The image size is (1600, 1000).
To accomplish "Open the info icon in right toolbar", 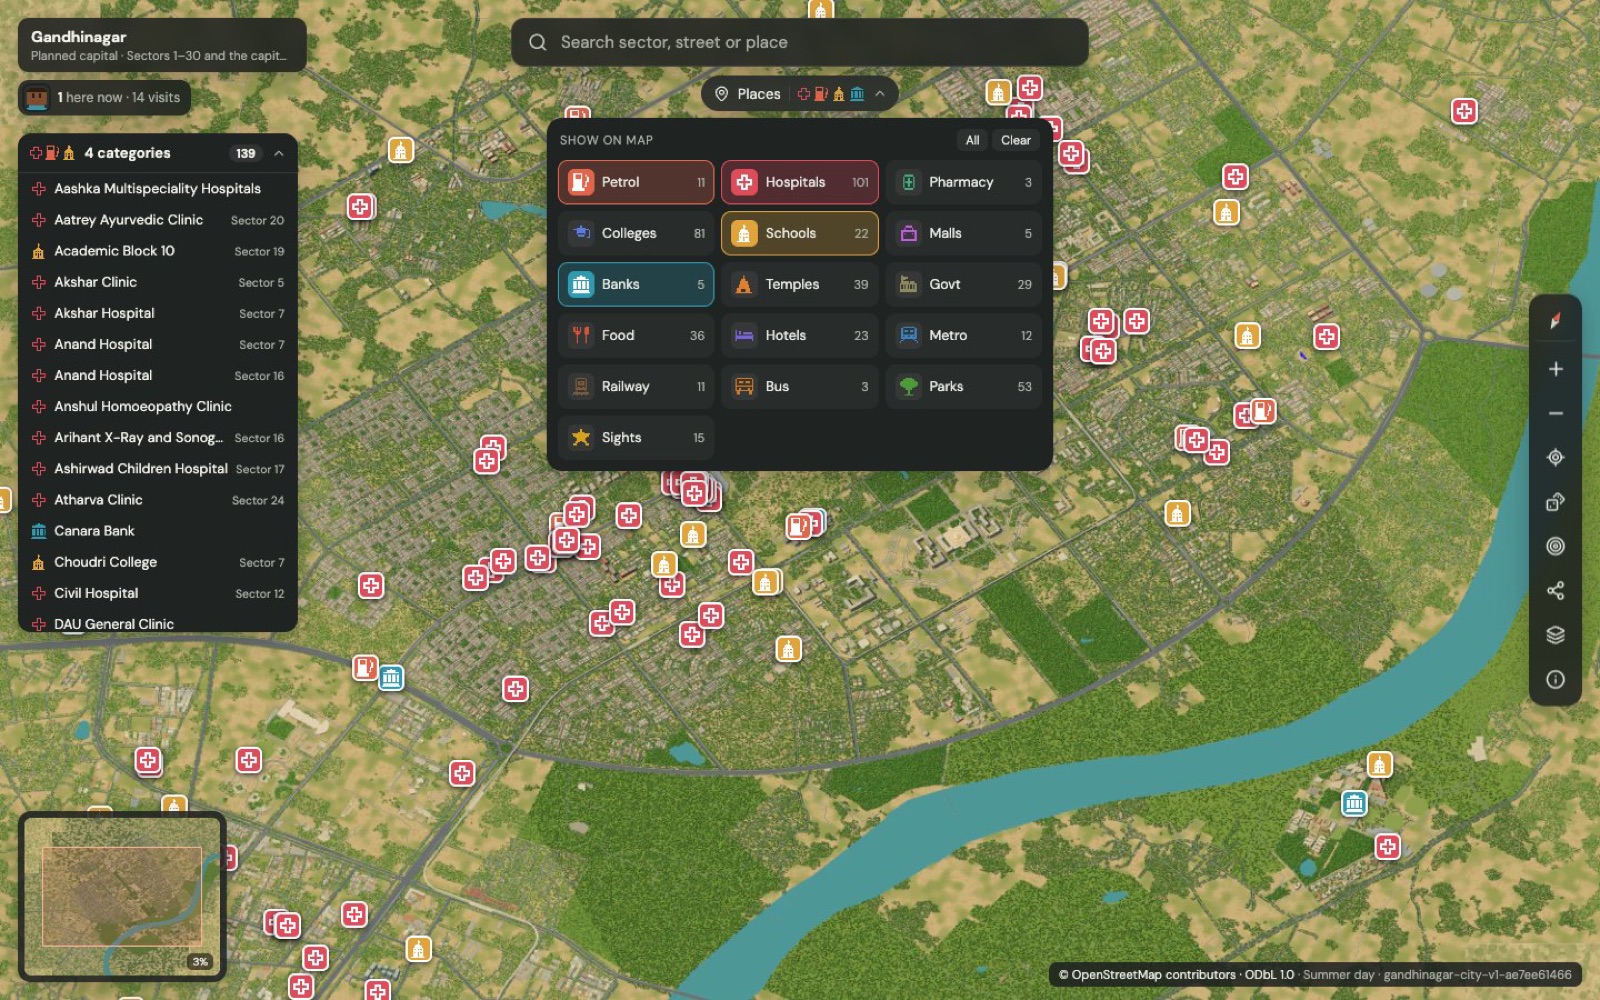I will click(x=1555, y=680).
